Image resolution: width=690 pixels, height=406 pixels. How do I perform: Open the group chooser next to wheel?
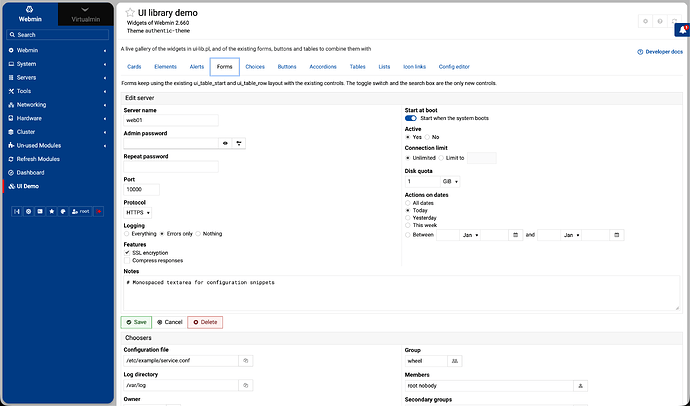point(455,361)
